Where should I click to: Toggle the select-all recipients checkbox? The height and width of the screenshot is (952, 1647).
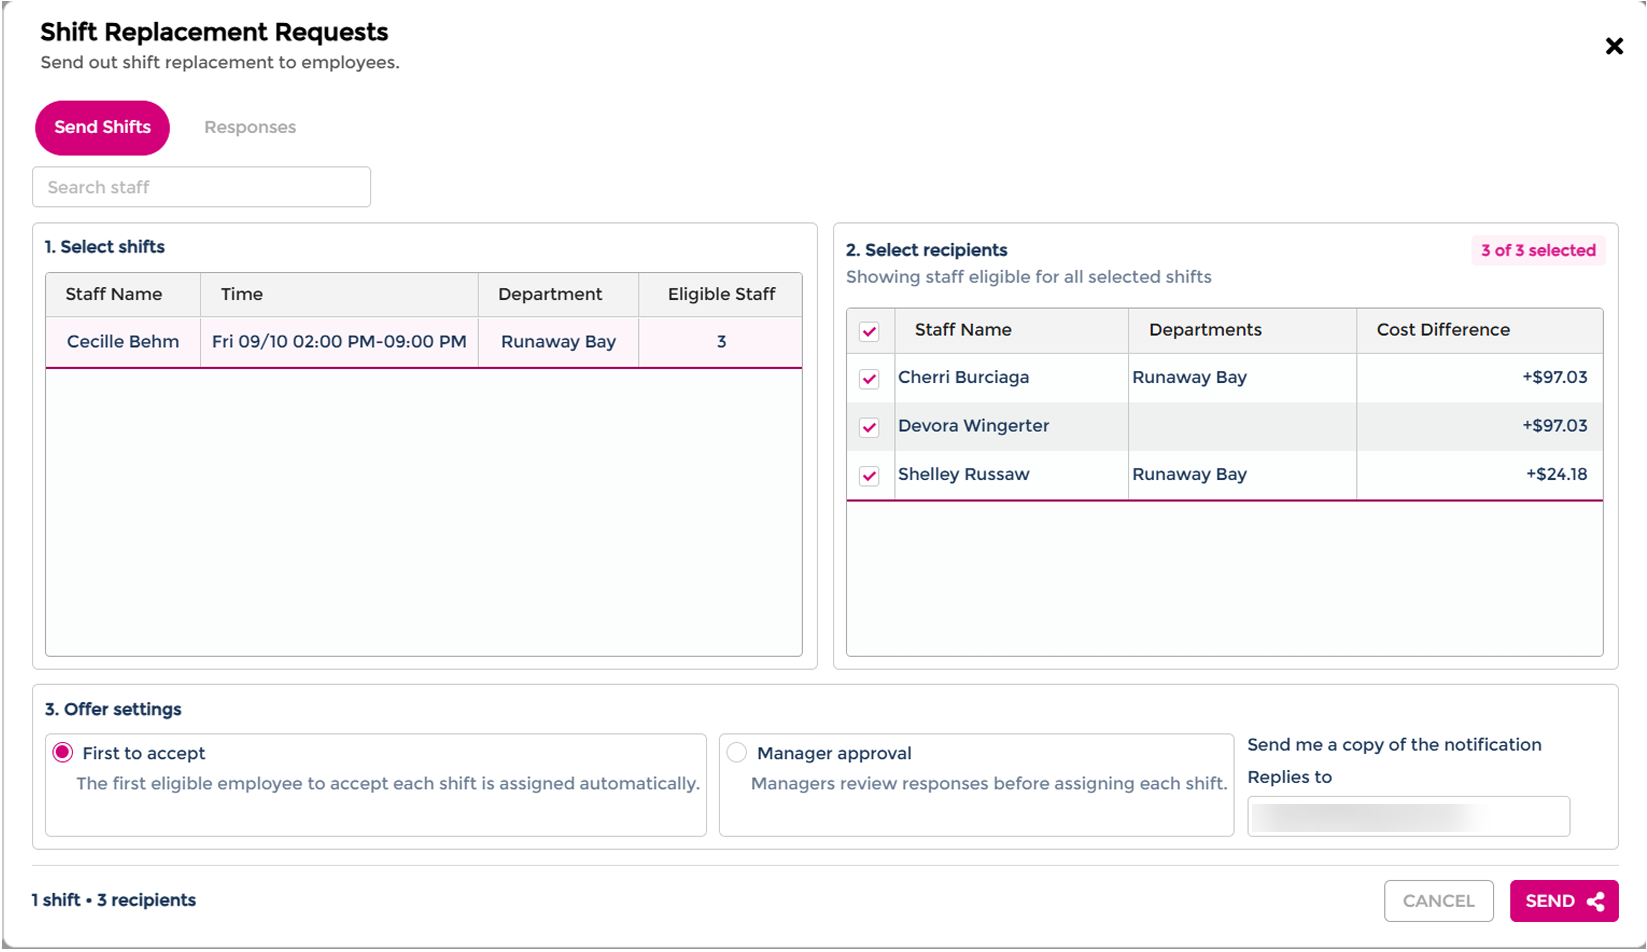(x=869, y=331)
